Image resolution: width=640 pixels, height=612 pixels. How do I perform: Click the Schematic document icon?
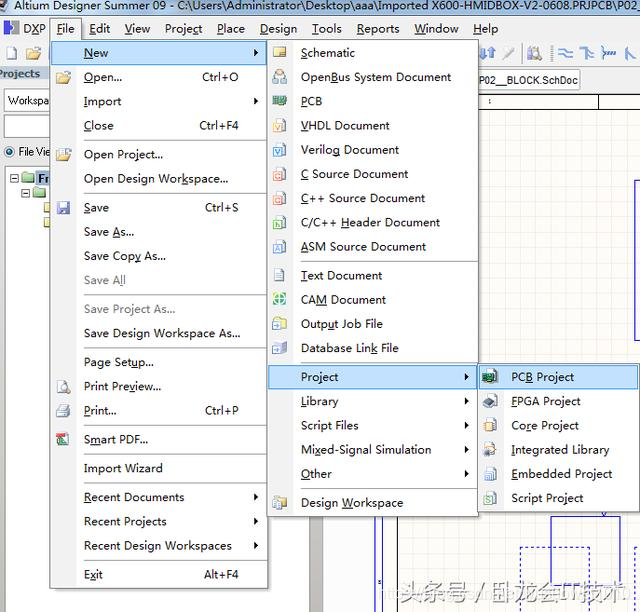pos(280,52)
